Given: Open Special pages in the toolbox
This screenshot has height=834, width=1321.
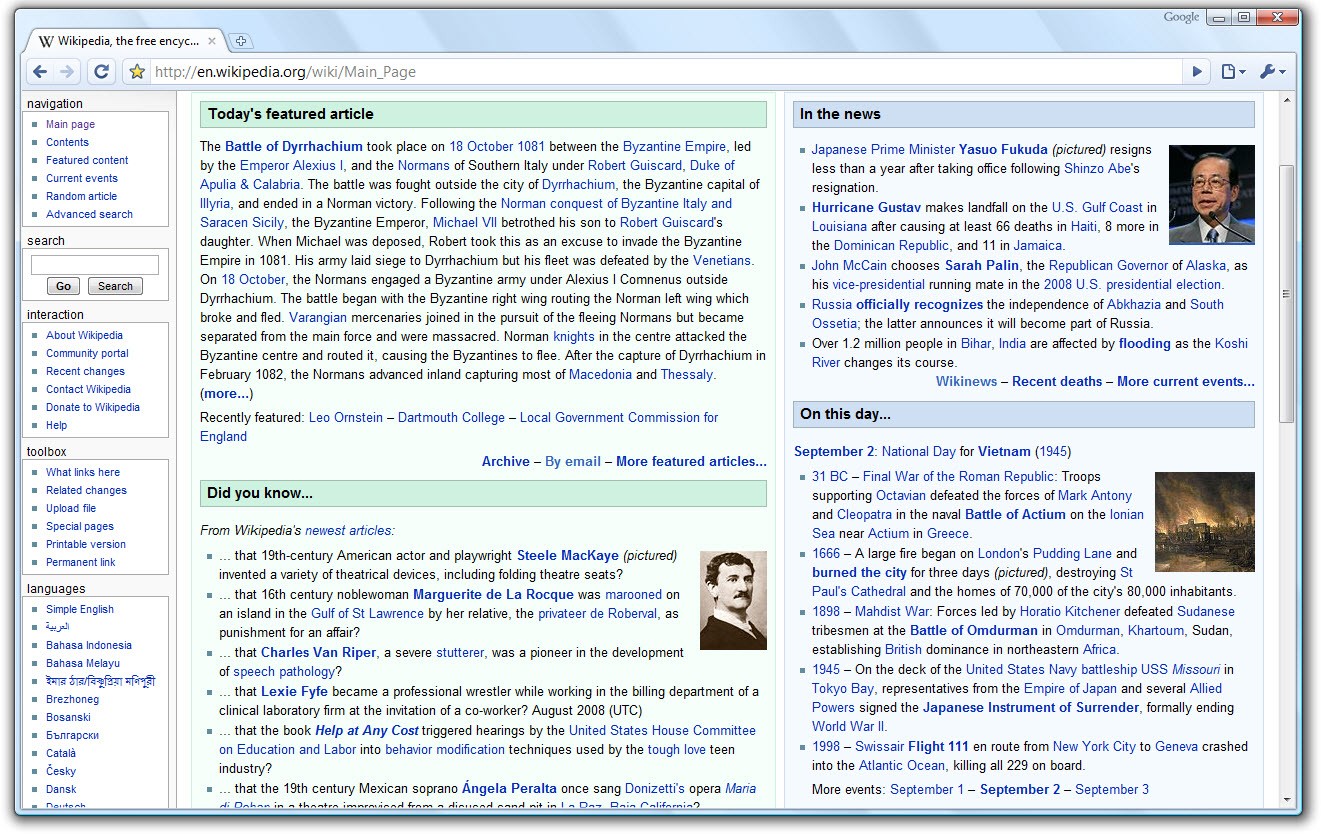Looking at the screenshot, I should pos(80,526).
